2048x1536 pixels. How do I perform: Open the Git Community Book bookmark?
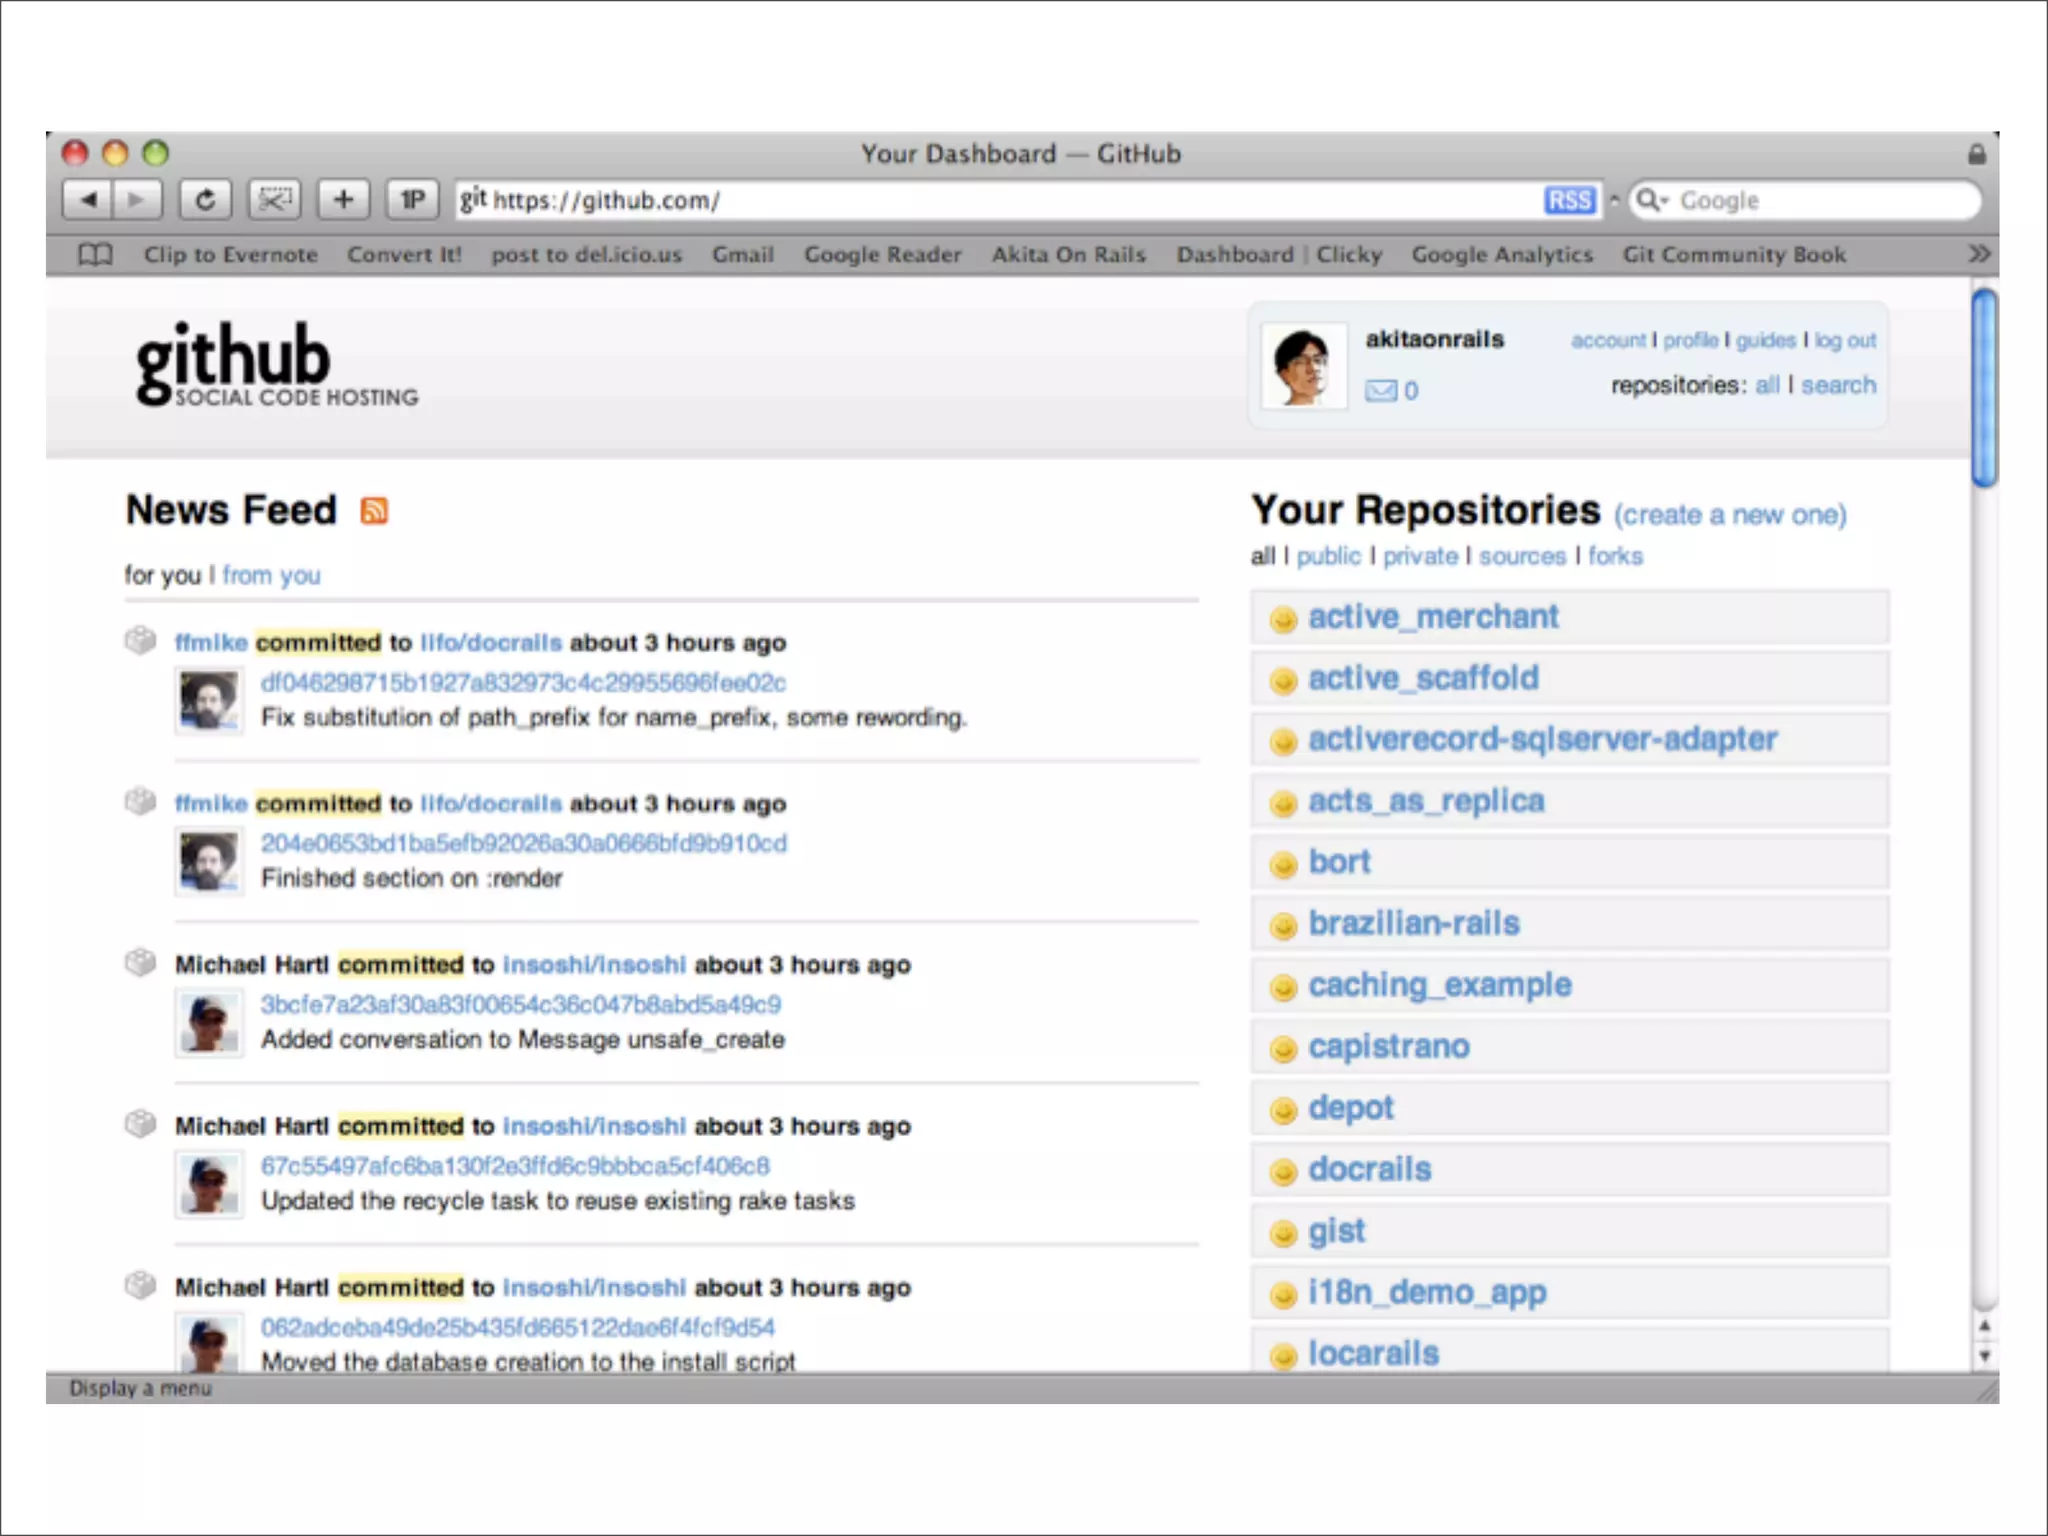[x=1734, y=255]
